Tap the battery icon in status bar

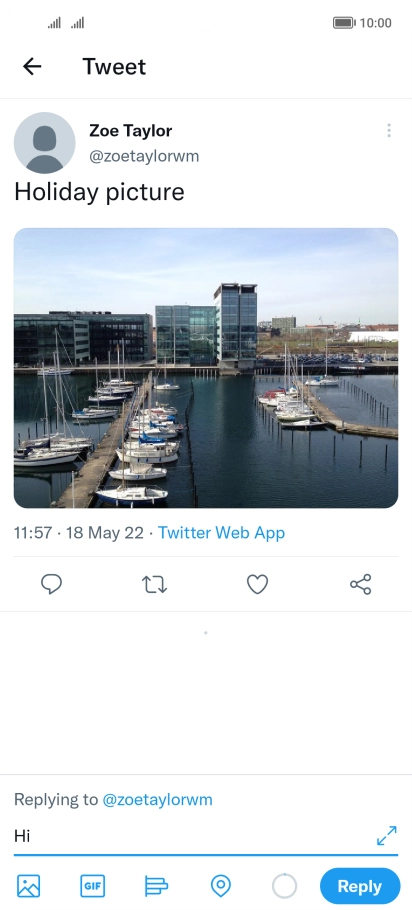(344, 23)
